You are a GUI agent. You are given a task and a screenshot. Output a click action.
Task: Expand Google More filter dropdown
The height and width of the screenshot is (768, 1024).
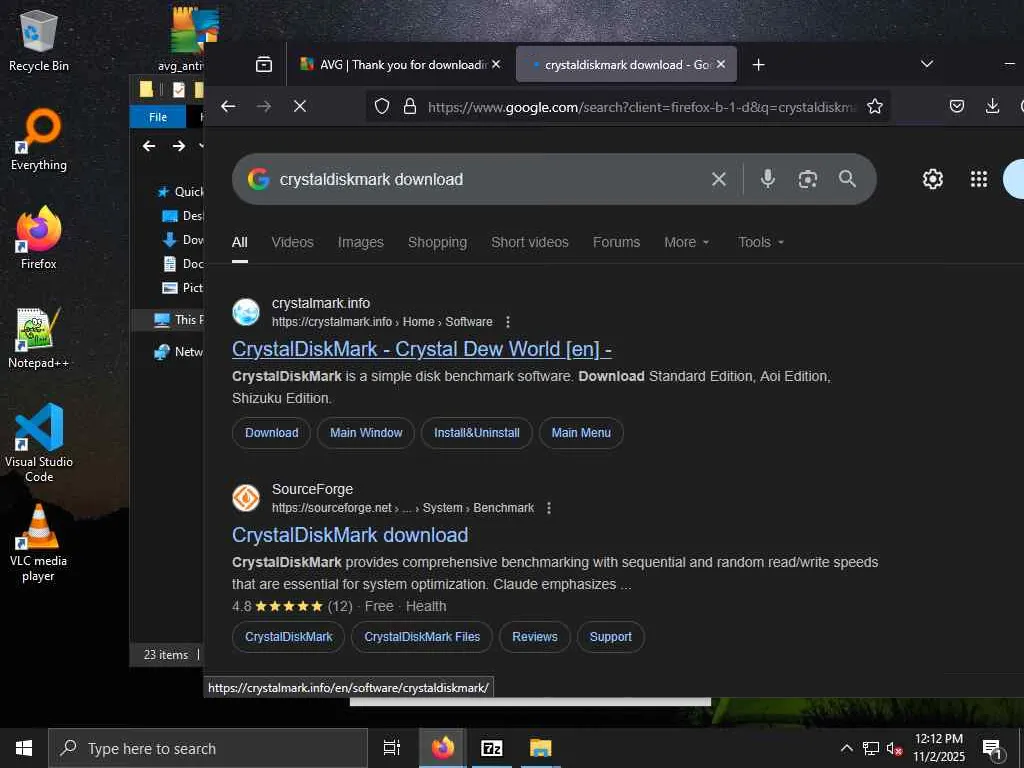(686, 242)
